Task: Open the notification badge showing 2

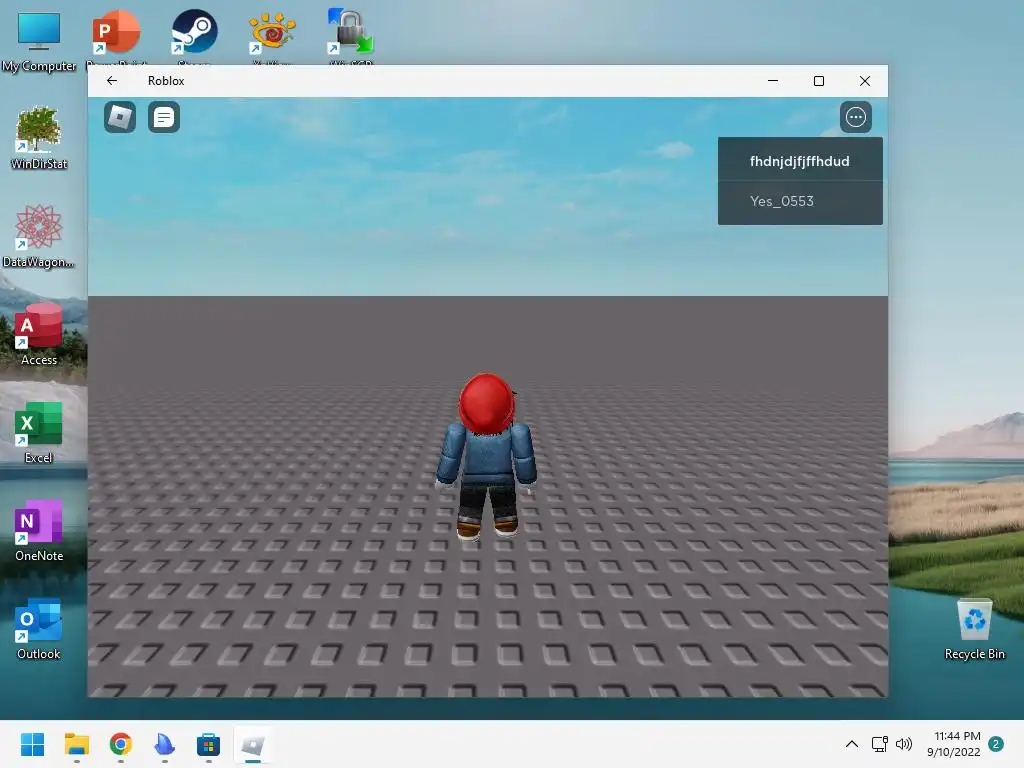Action: point(996,744)
